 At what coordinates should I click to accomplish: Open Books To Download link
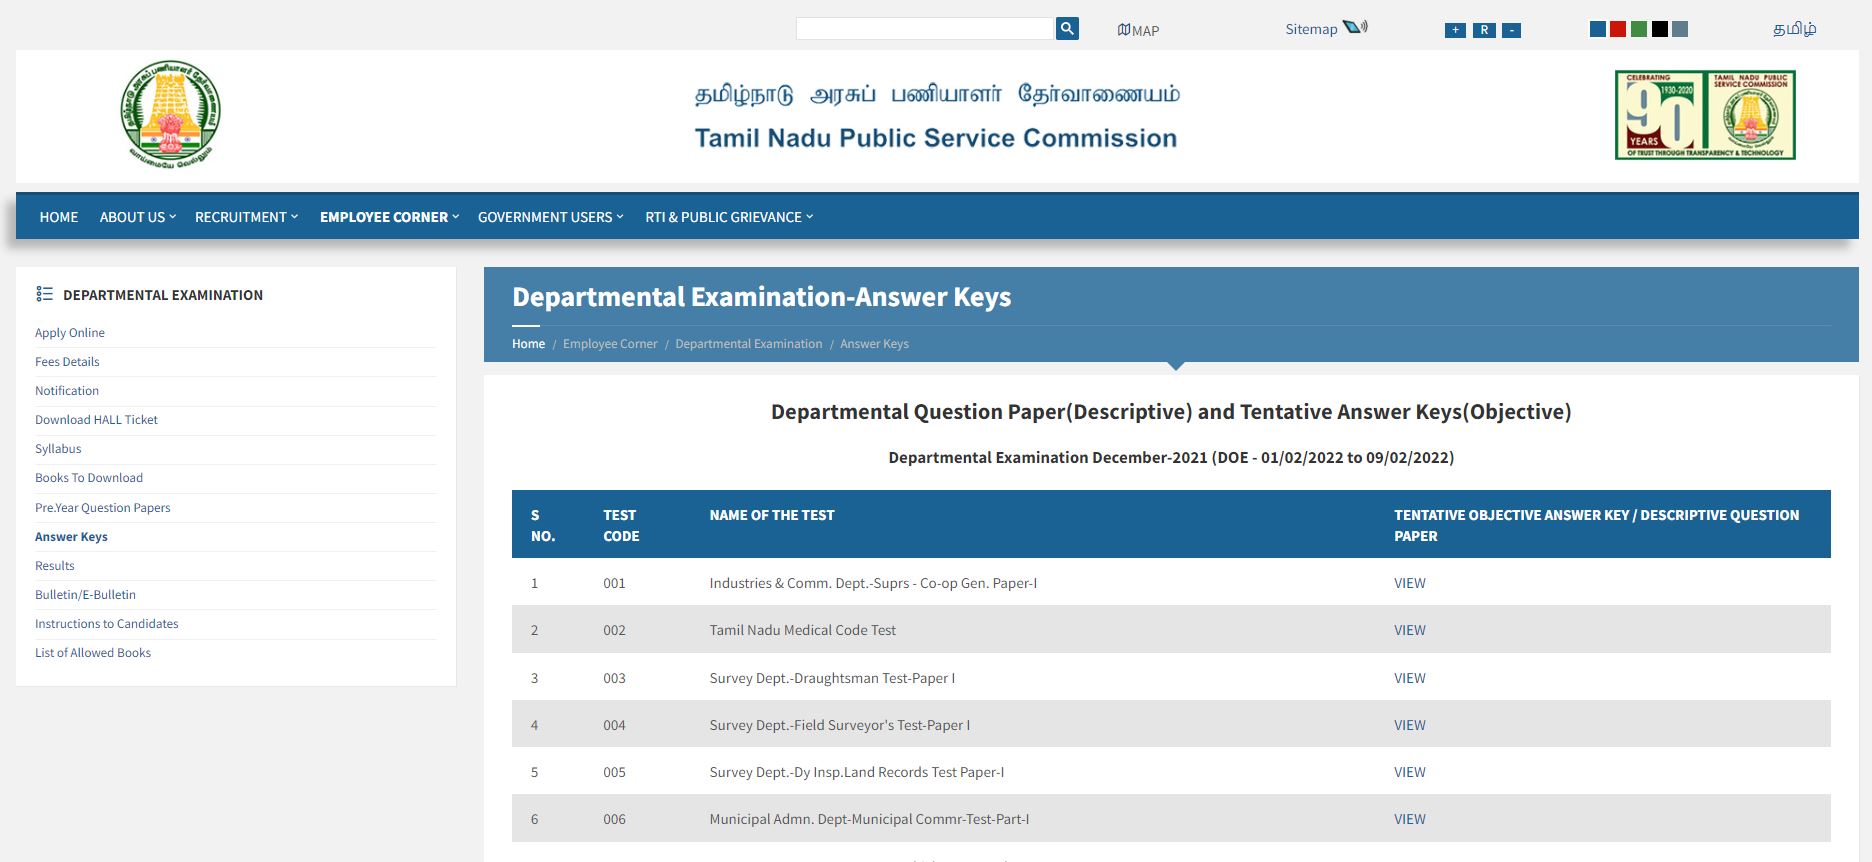[89, 478]
